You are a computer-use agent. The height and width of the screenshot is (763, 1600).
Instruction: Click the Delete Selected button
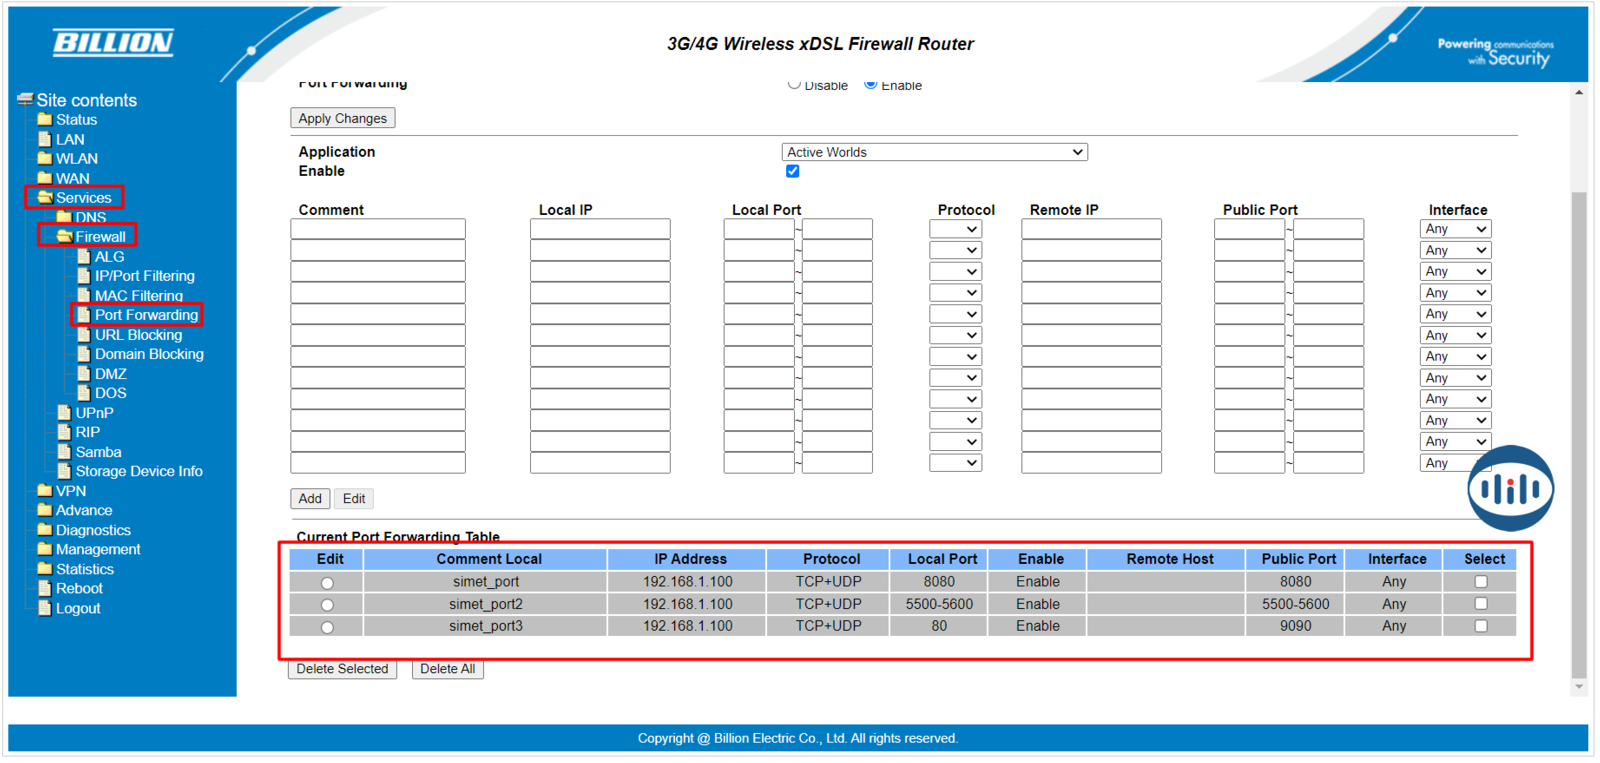342,669
